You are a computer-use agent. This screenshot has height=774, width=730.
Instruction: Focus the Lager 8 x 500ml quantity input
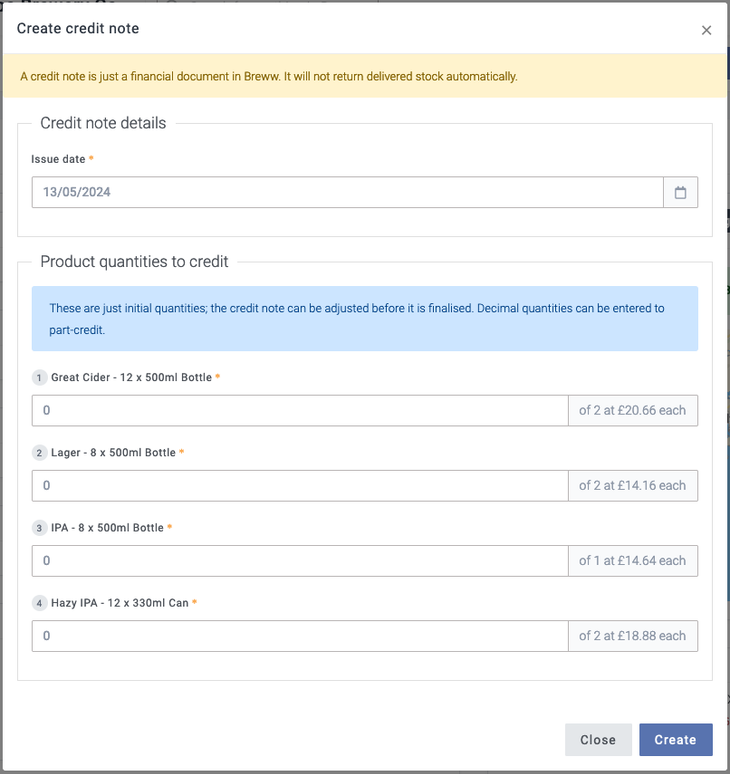300,485
